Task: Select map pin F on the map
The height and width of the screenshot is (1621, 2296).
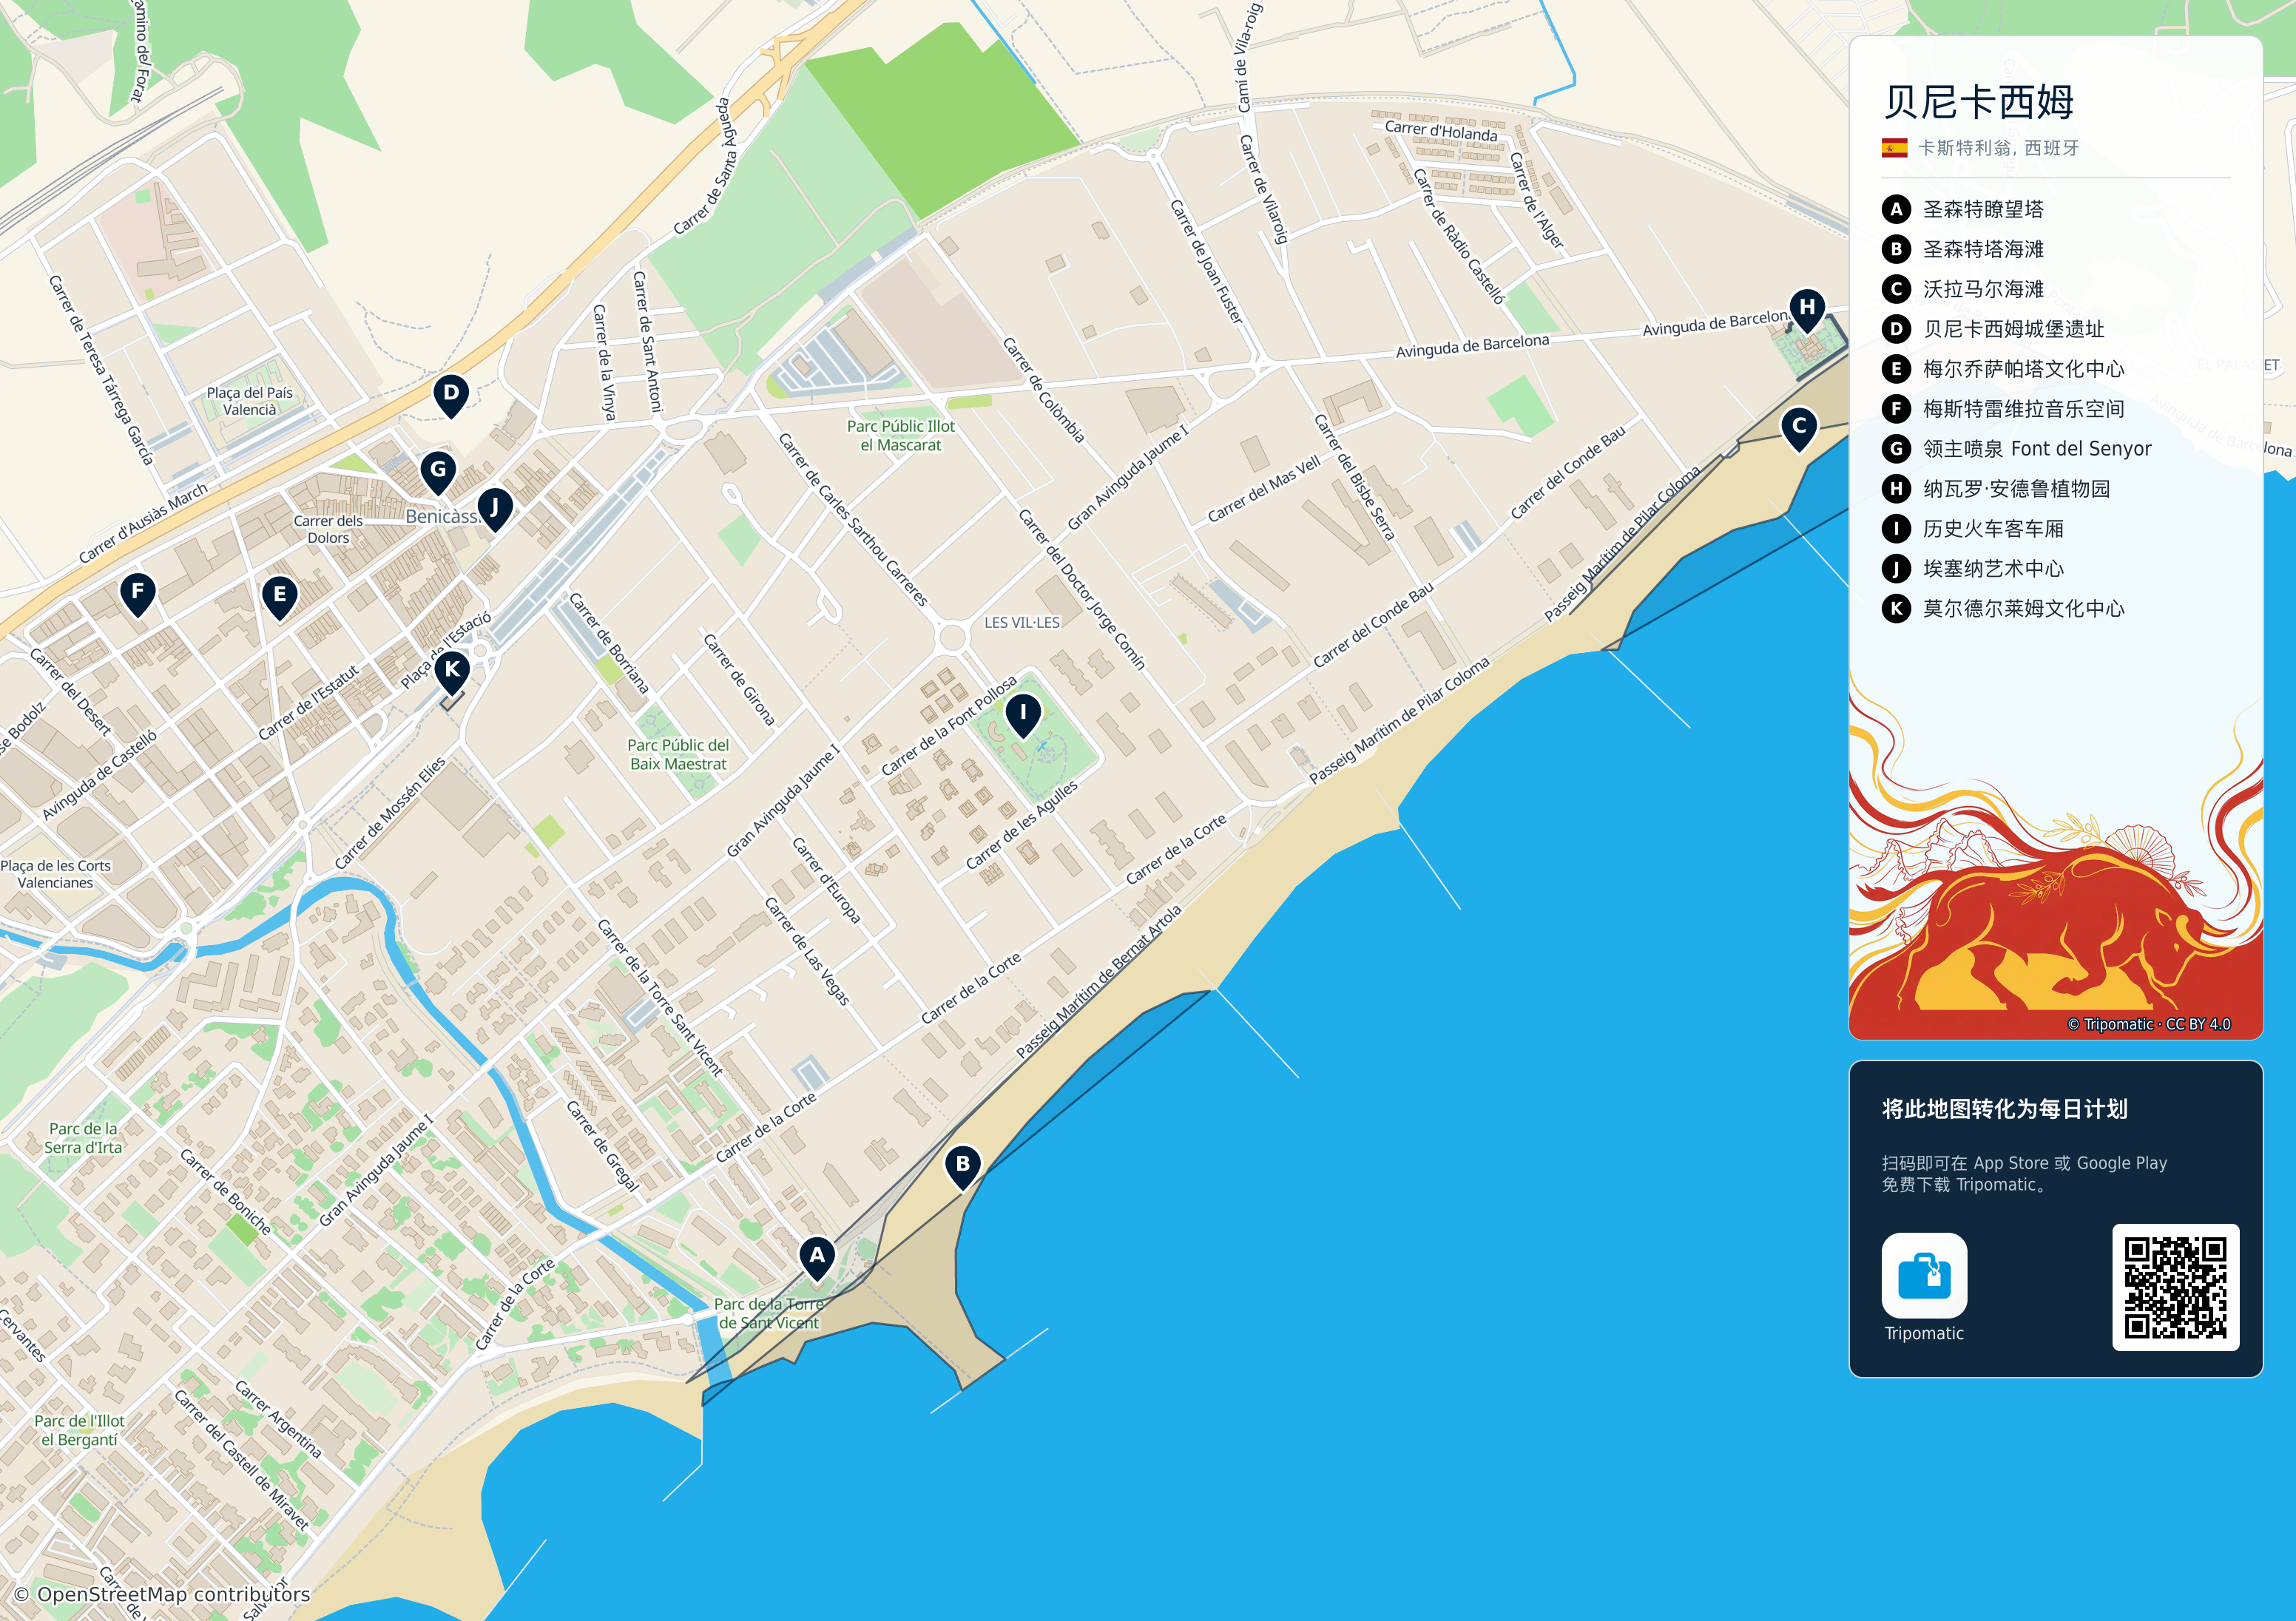Action: tap(138, 594)
